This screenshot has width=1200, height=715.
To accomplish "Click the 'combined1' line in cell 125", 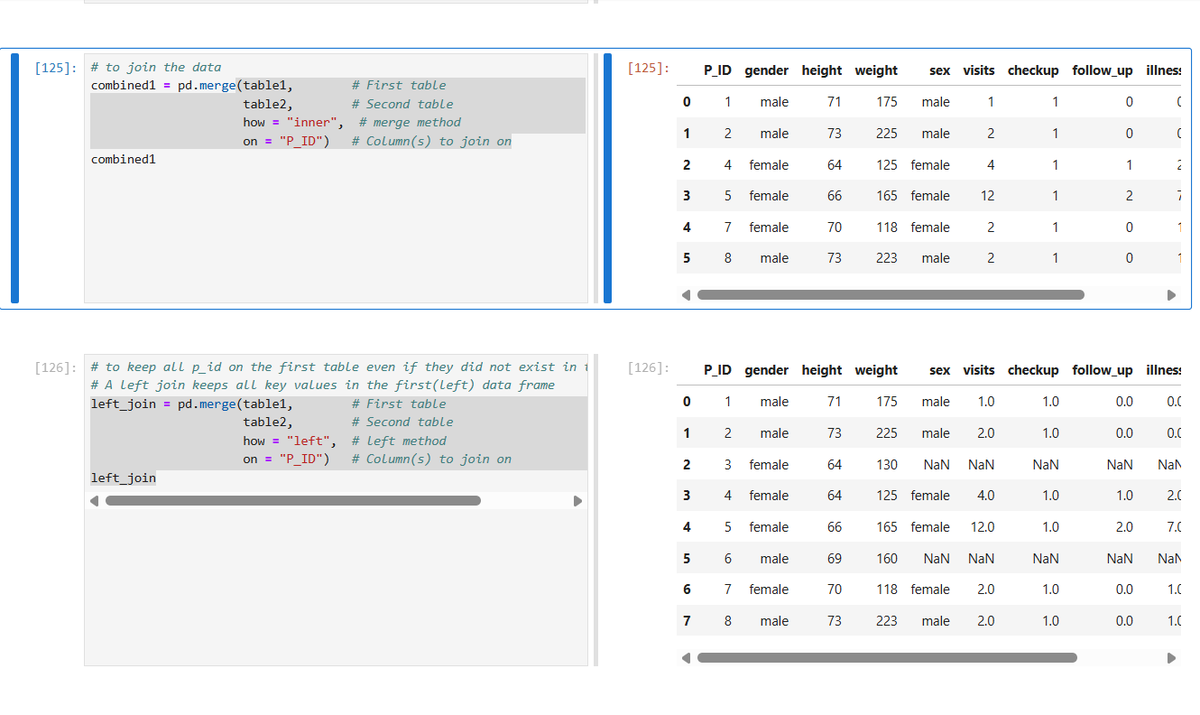I will (x=123, y=159).
